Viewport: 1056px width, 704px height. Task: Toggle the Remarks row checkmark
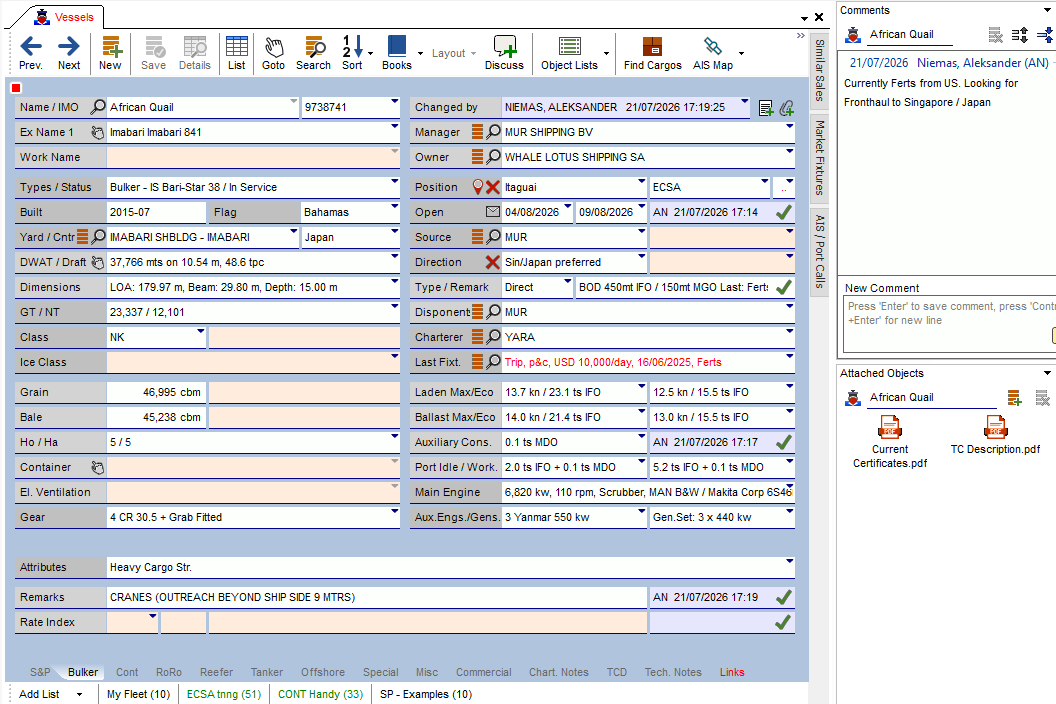click(783, 597)
